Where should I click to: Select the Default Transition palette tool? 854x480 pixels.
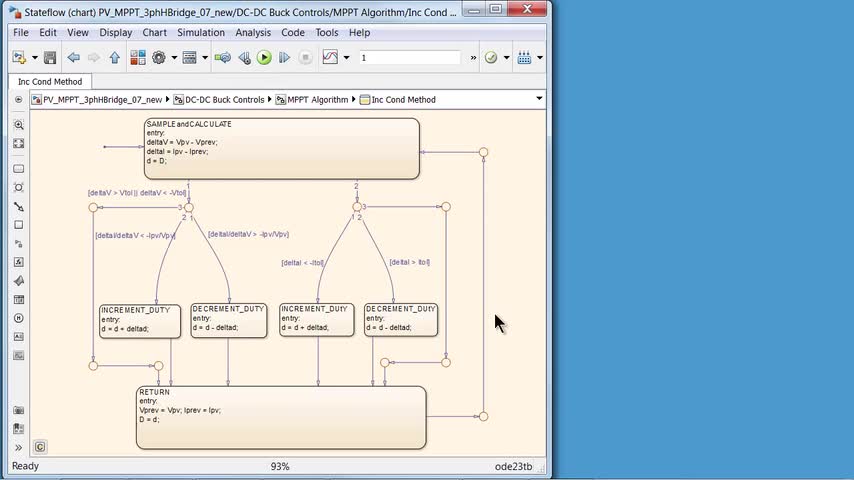tap(19, 206)
